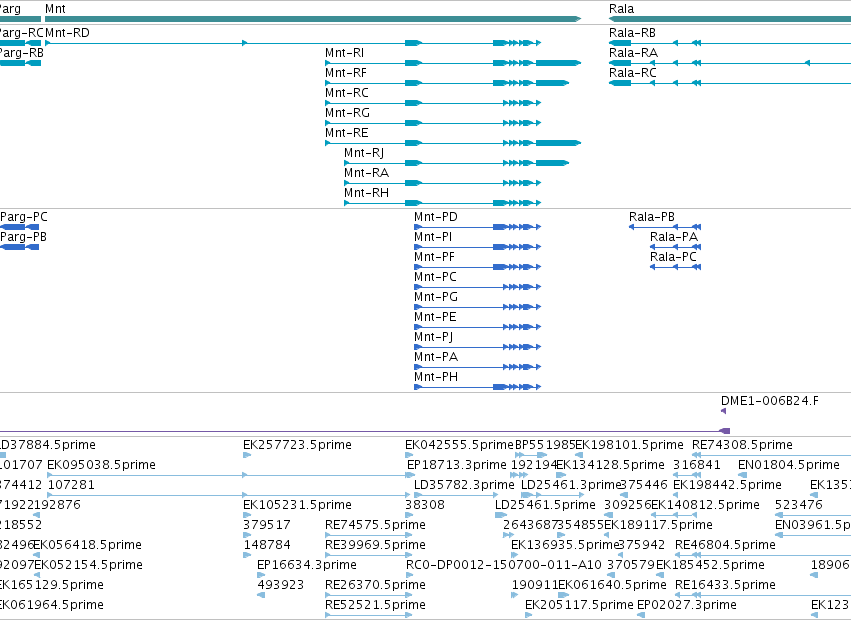Click EST RE46804.5prime label

coord(725,545)
